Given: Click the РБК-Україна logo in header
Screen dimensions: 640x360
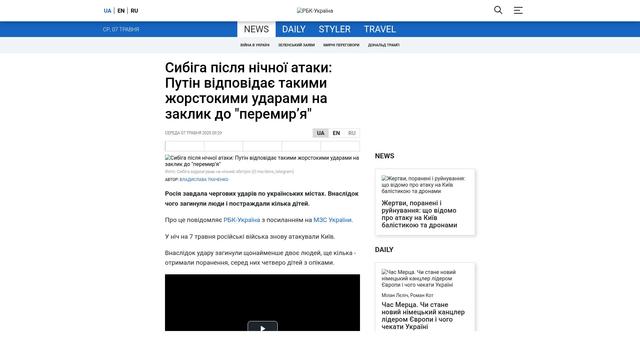Looking at the screenshot, I should click(315, 11).
